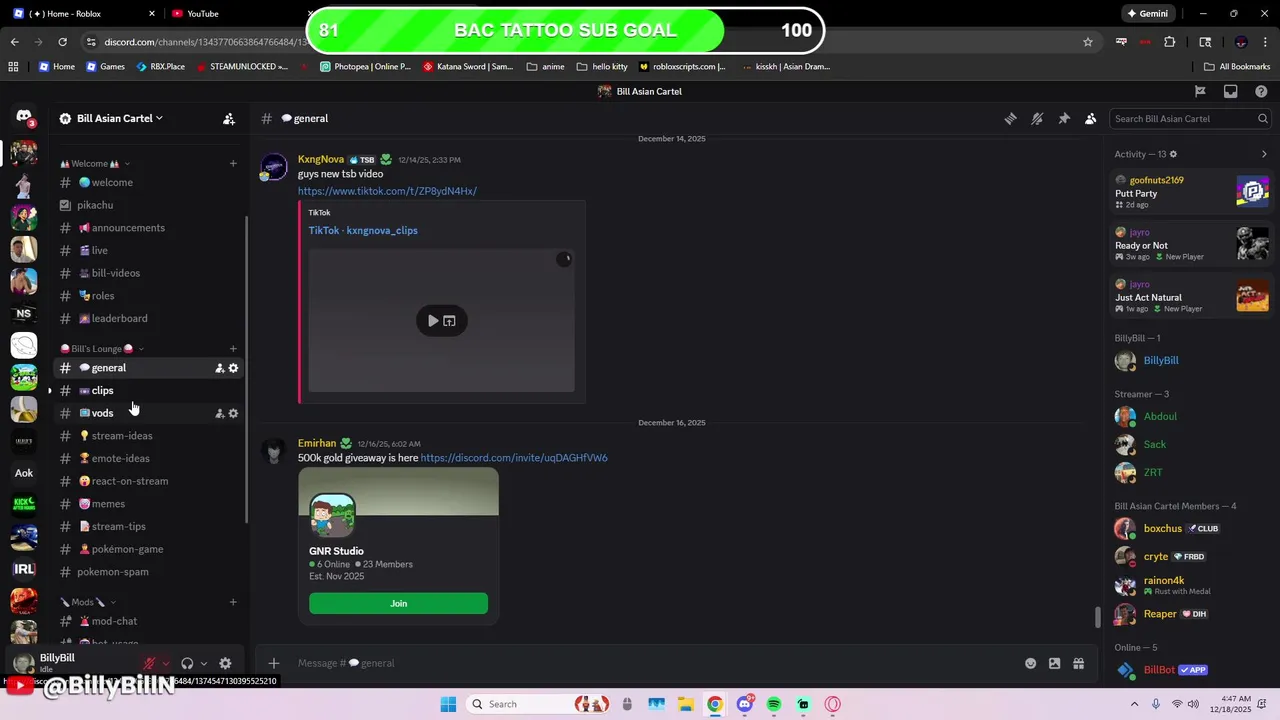Click the Search Bill Asian Cartel field
Image resolution: width=1280 pixels, height=720 pixels.
coord(1190,118)
